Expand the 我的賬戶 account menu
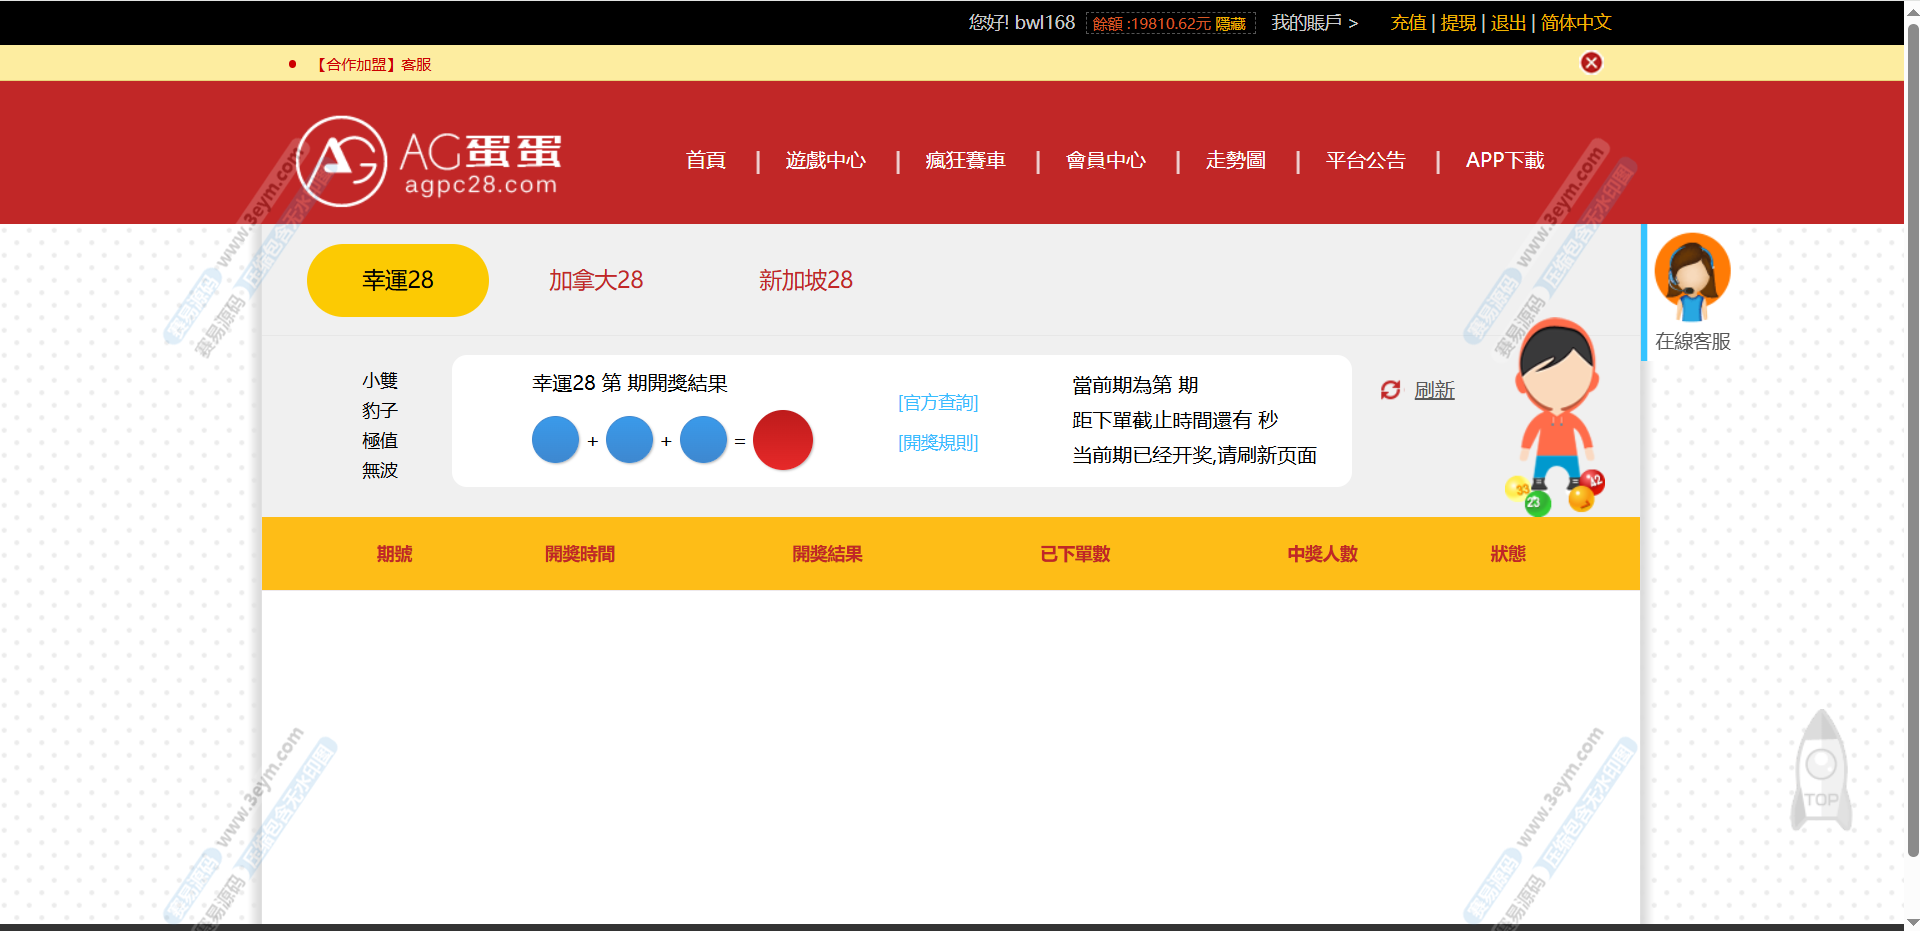1920x931 pixels. pos(1314,23)
